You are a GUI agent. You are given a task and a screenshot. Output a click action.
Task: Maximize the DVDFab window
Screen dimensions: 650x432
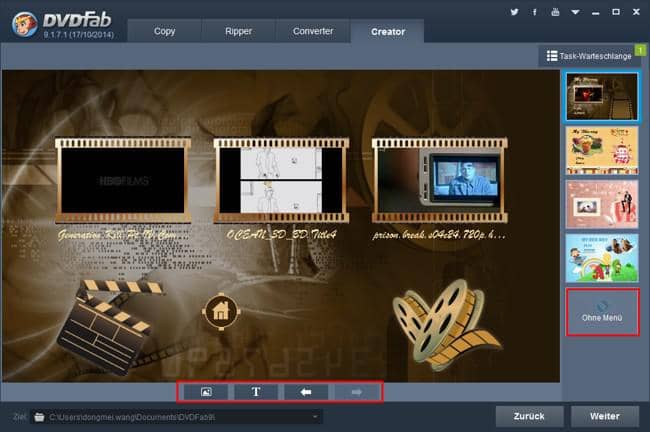click(616, 12)
